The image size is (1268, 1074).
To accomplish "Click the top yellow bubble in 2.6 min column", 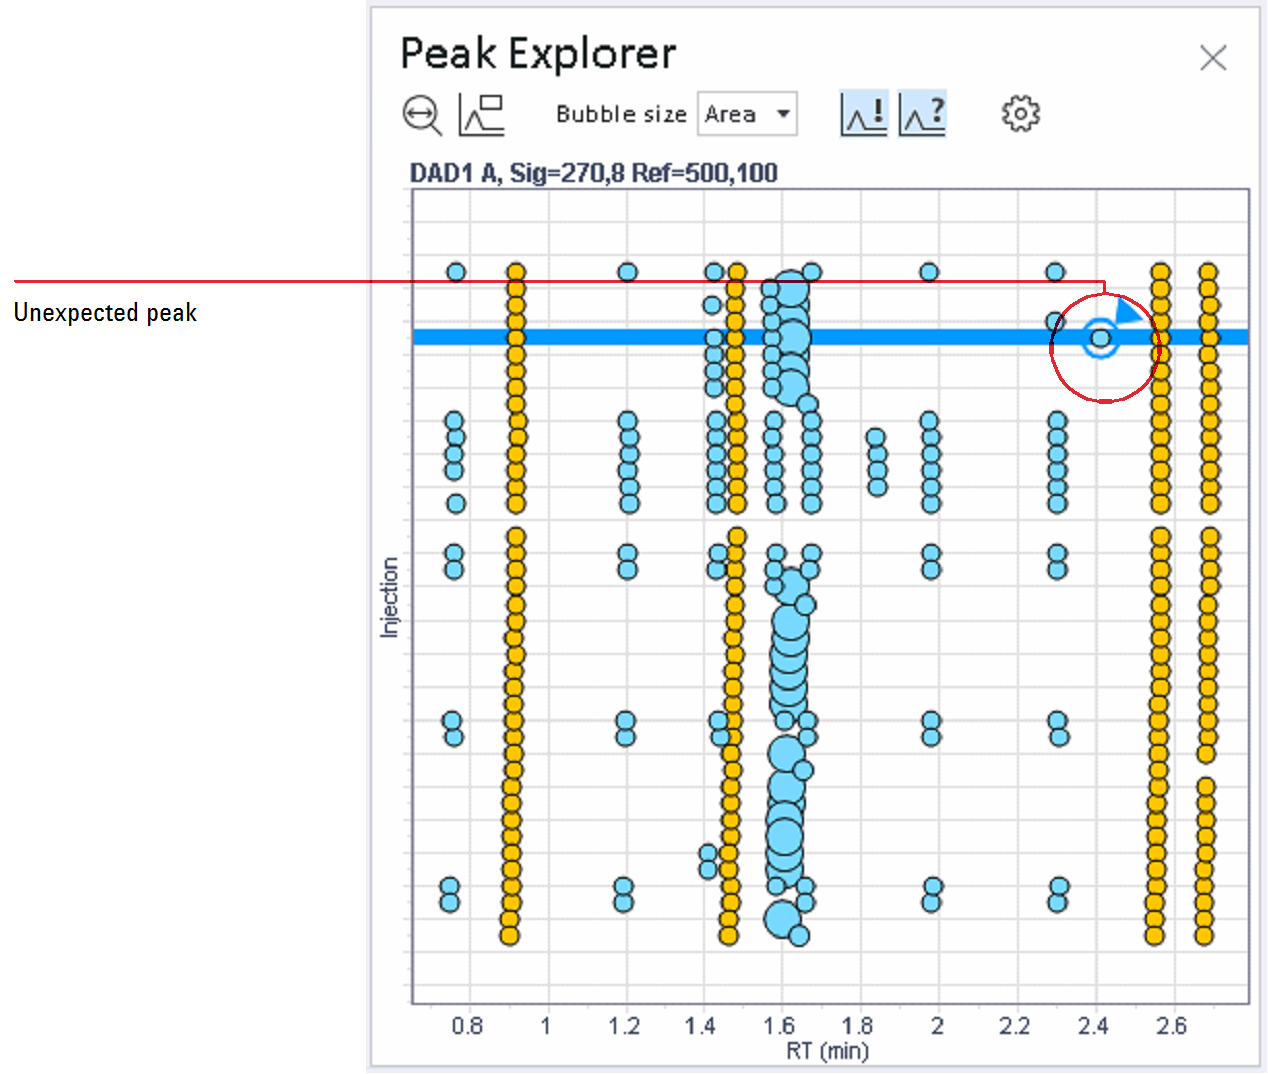I will [x=1160, y=272].
